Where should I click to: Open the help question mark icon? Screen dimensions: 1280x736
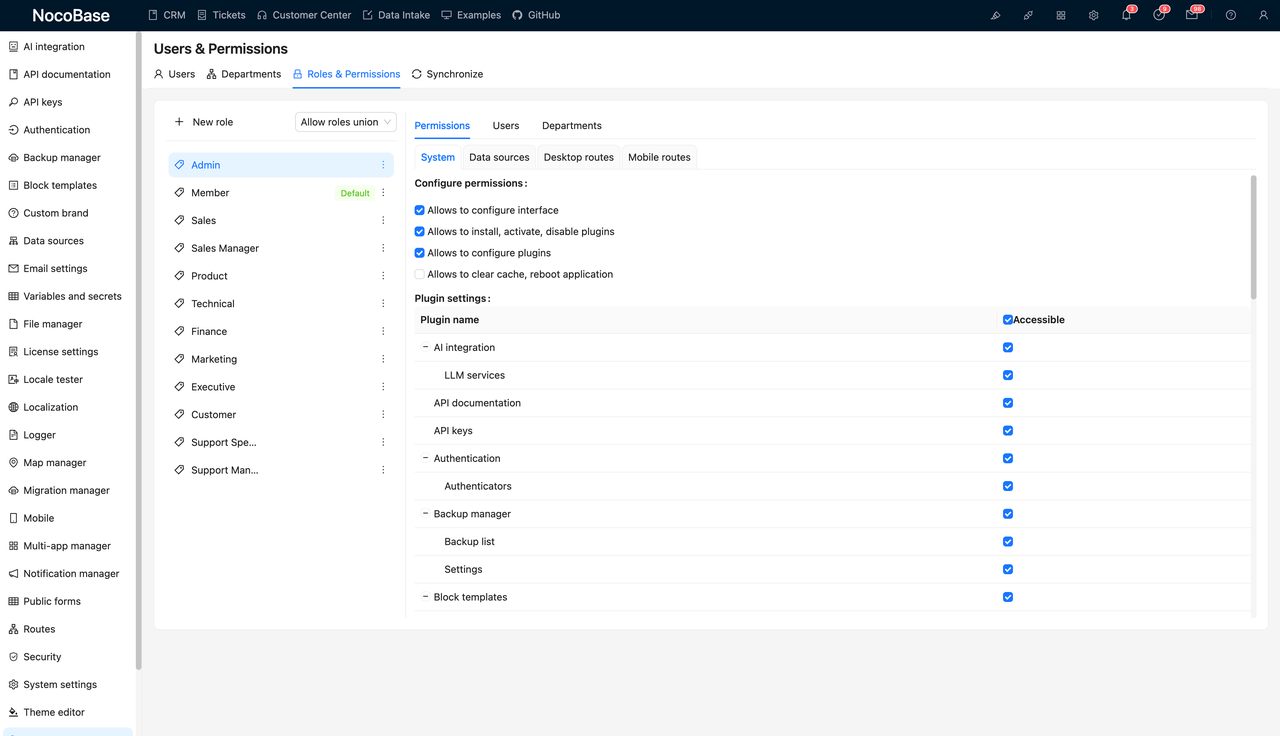click(1231, 15)
